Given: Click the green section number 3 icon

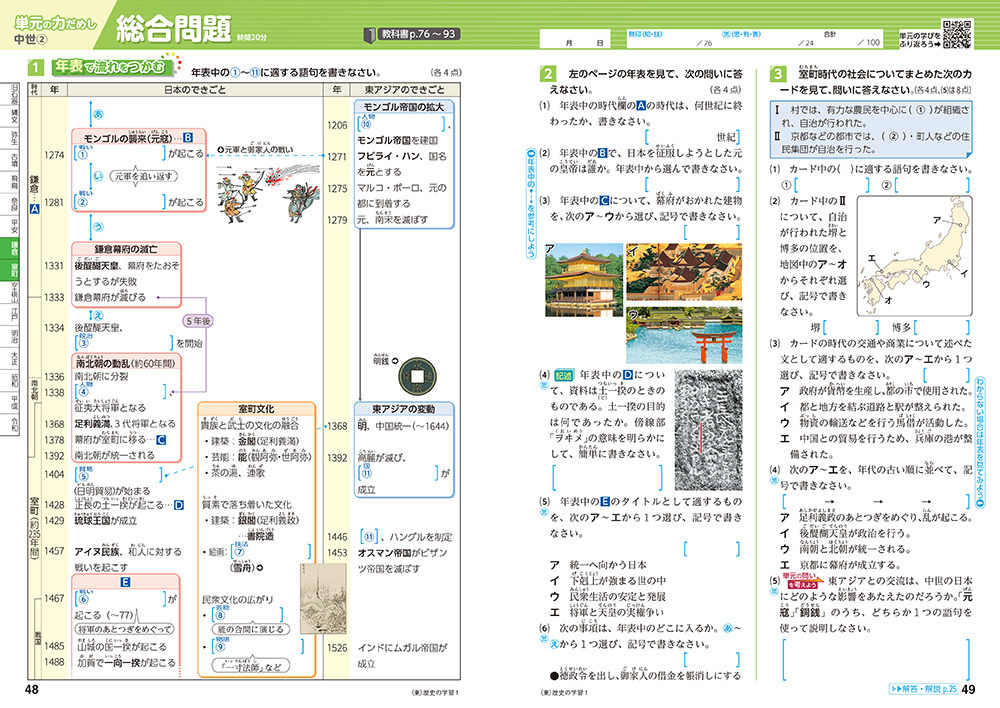Looking at the screenshot, I should [x=778, y=74].
